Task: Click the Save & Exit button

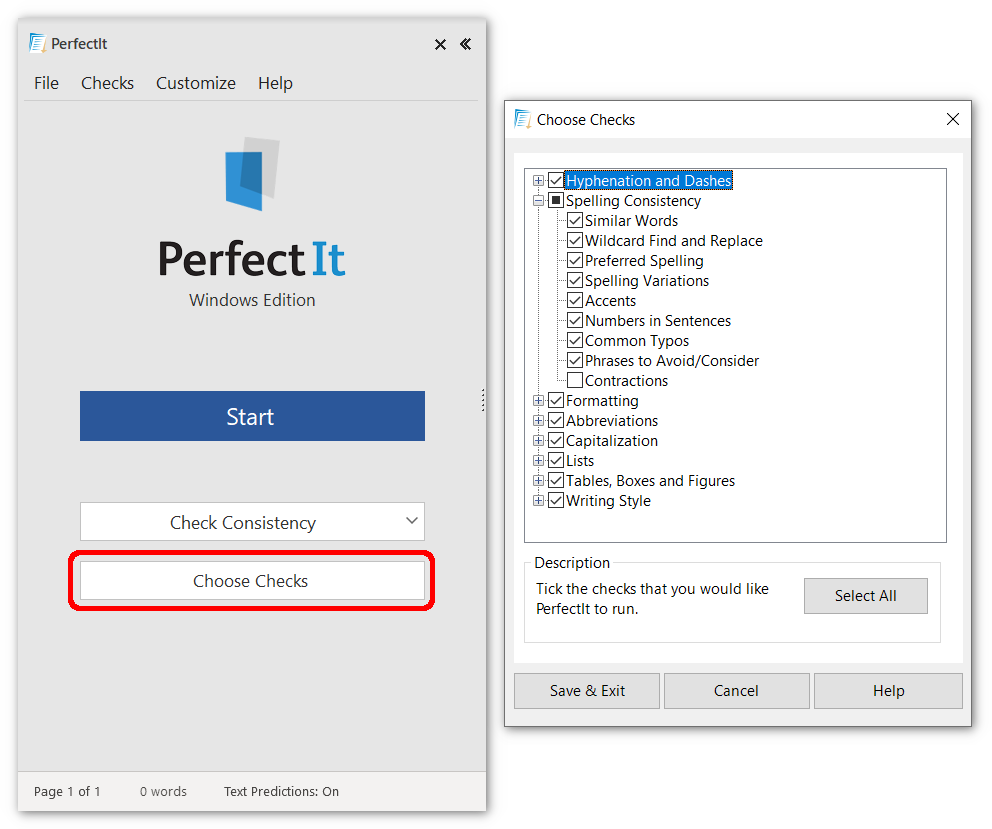Action: click(x=587, y=690)
